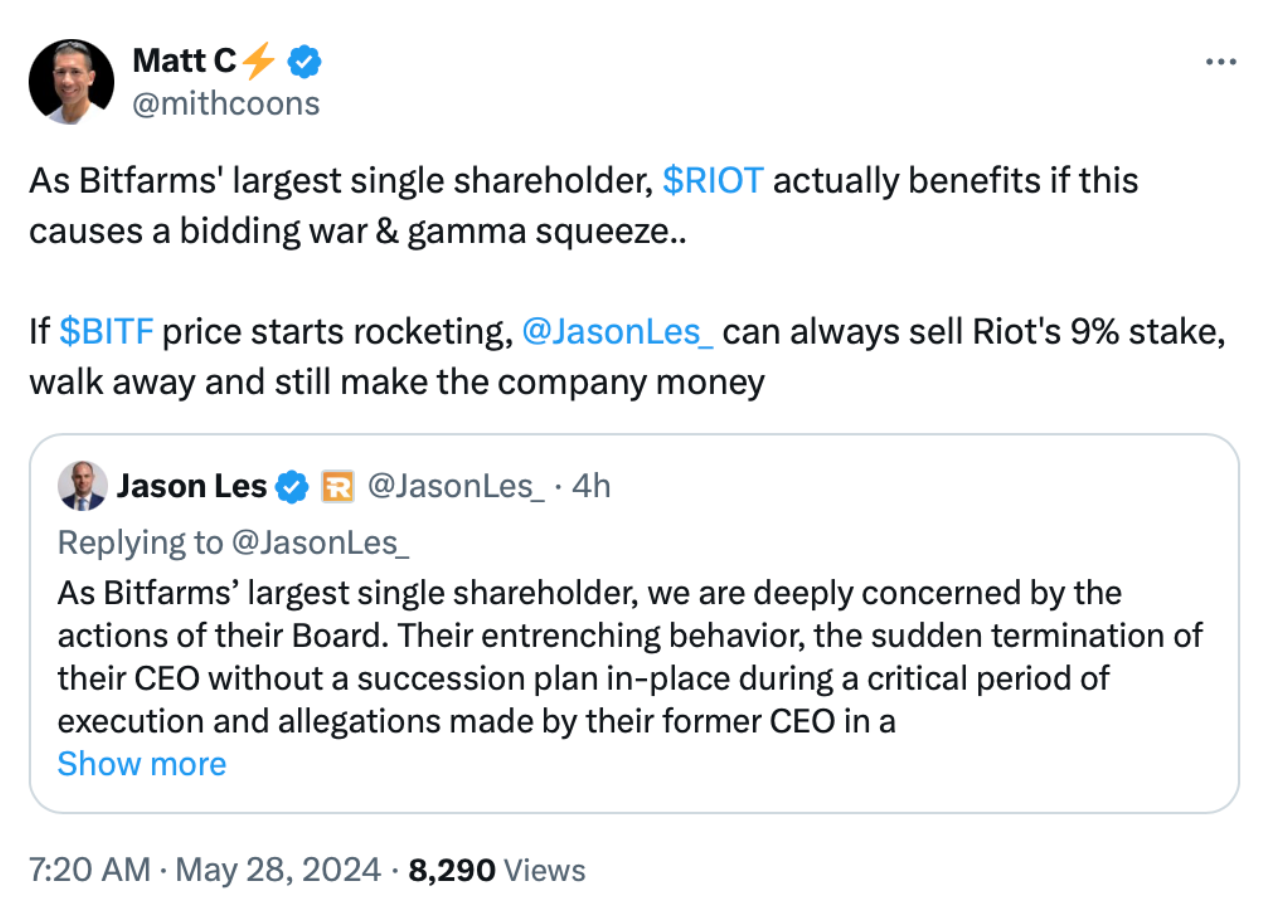Click the Jason Les name in the quoted tweet

192,487
